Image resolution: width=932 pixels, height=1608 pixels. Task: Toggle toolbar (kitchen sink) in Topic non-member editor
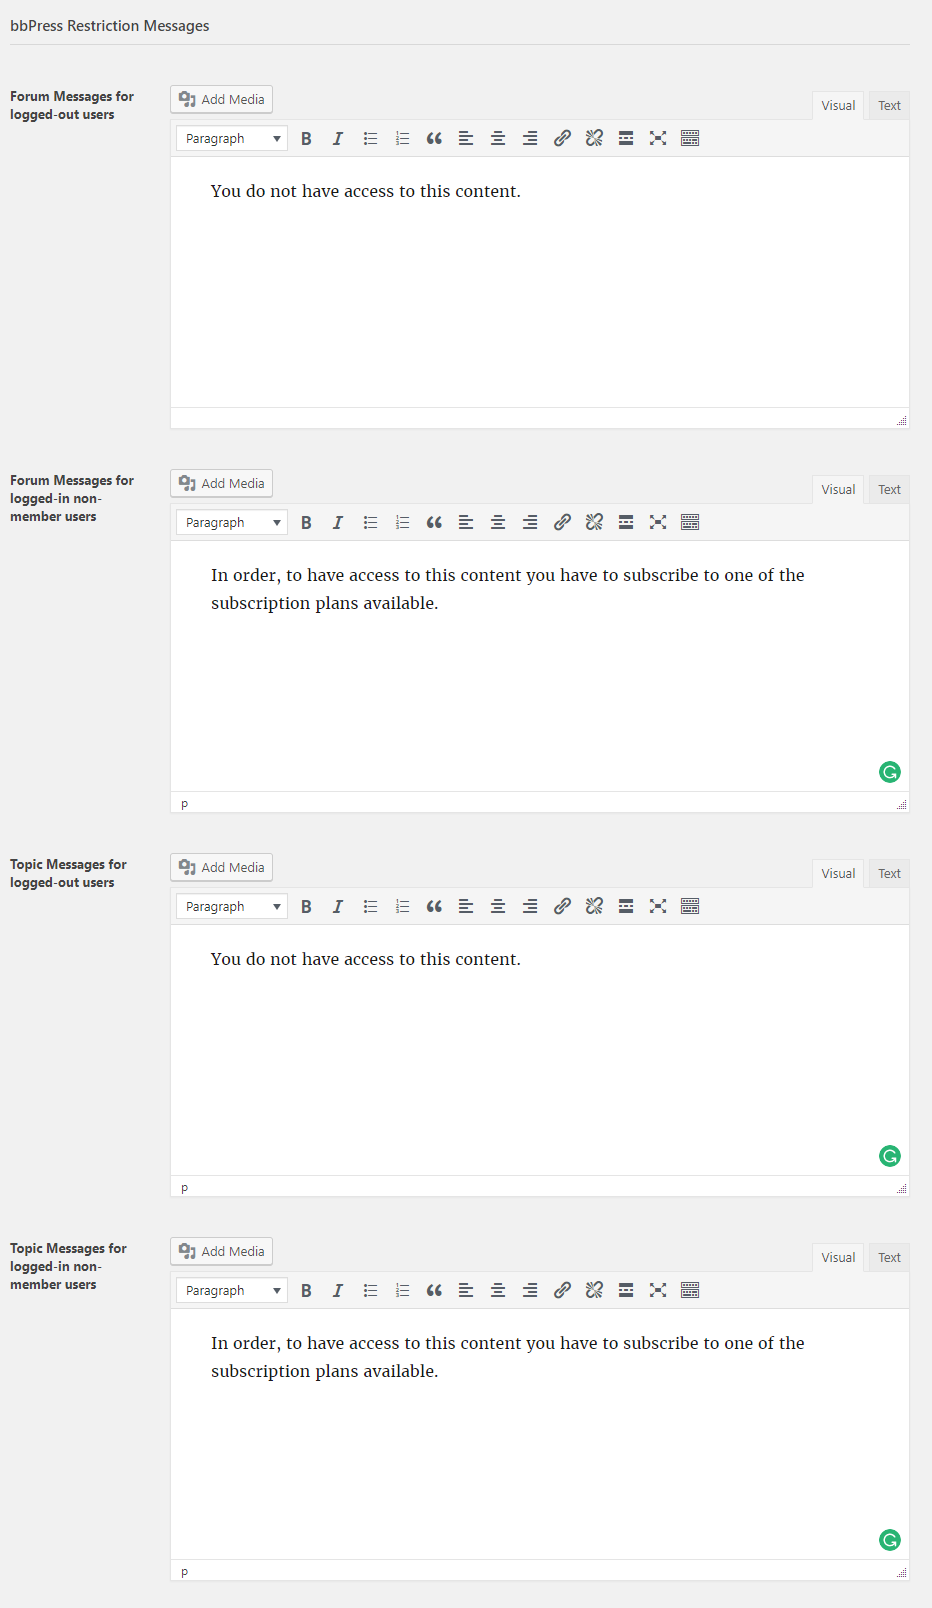(x=690, y=1291)
